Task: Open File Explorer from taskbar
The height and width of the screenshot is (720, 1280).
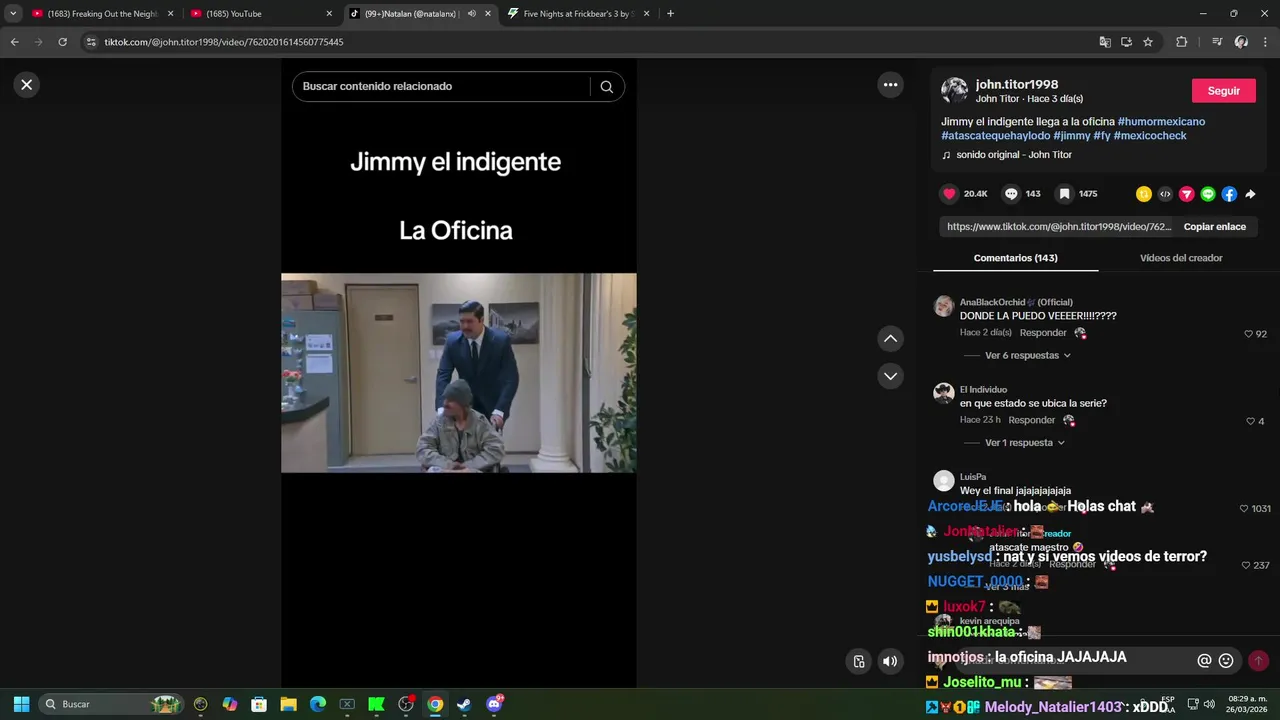Action: (x=288, y=704)
